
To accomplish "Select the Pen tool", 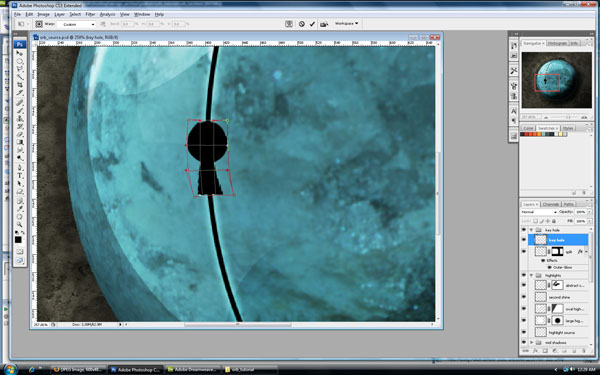I will pos(20,167).
